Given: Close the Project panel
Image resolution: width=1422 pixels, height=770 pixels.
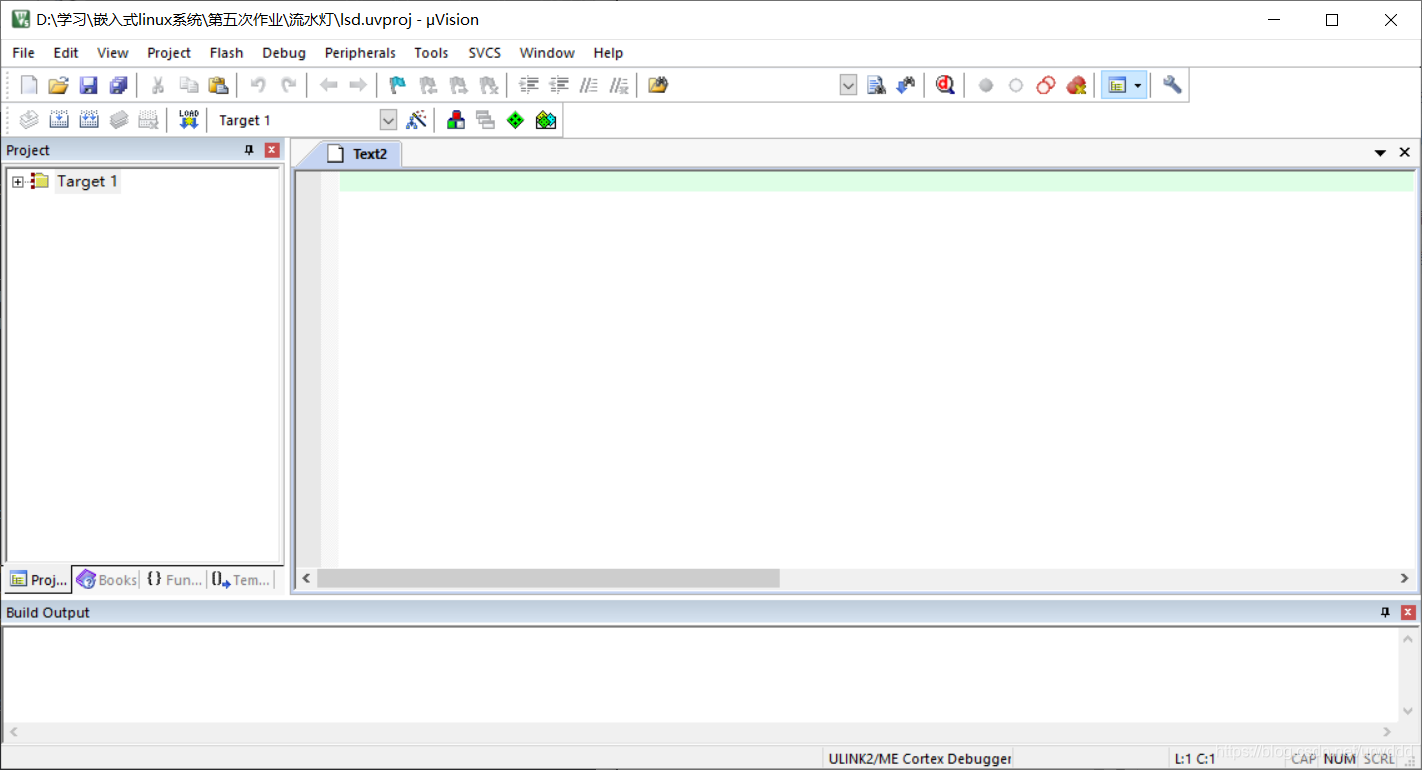Looking at the screenshot, I should (272, 150).
